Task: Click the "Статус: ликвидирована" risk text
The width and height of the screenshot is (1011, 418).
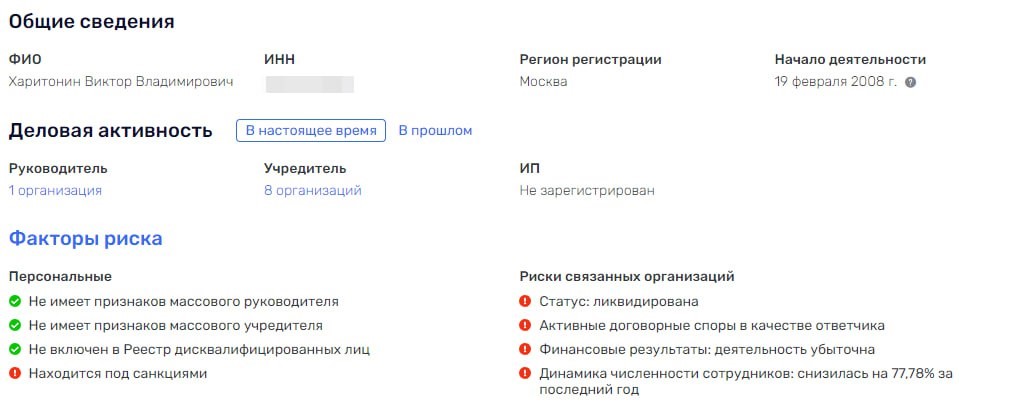Action: (x=618, y=301)
